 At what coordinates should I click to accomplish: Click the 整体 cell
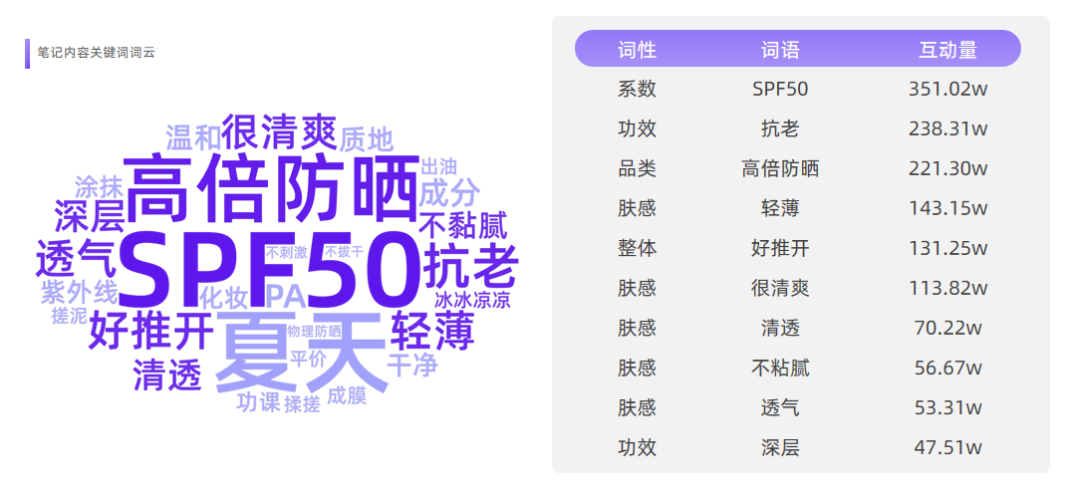[x=637, y=249]
